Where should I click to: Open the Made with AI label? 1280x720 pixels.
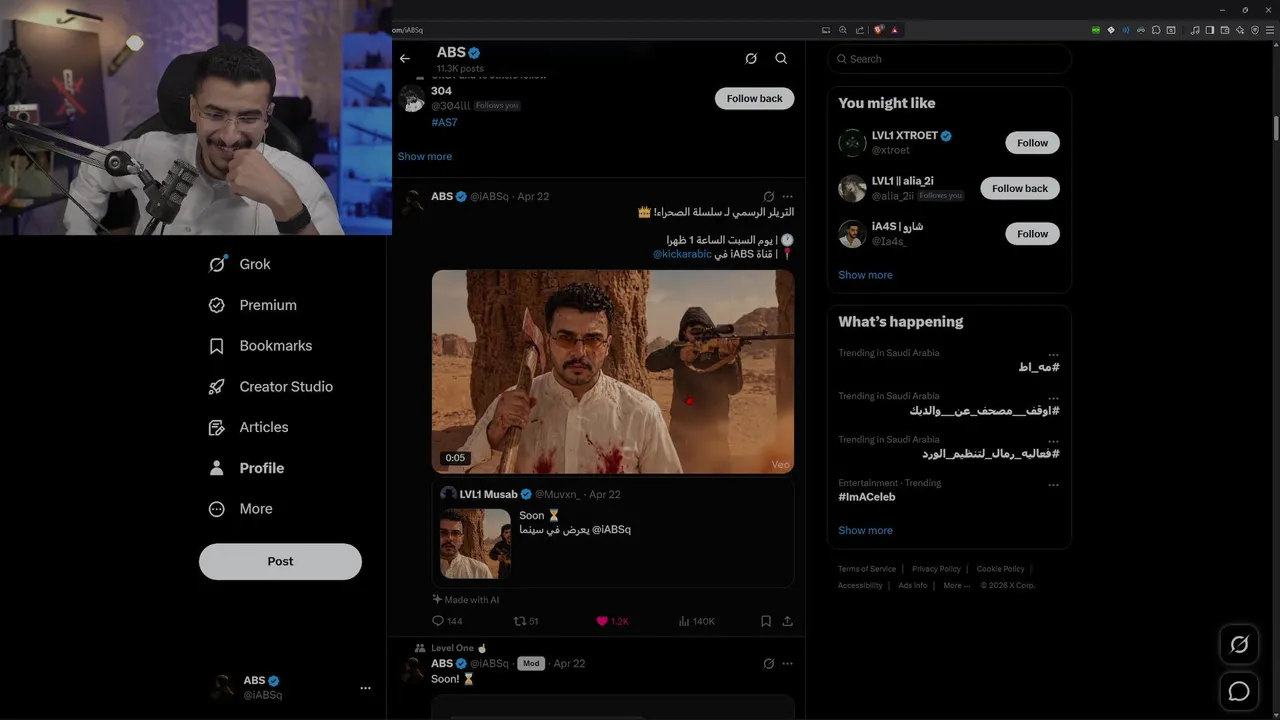coord(466,600)
